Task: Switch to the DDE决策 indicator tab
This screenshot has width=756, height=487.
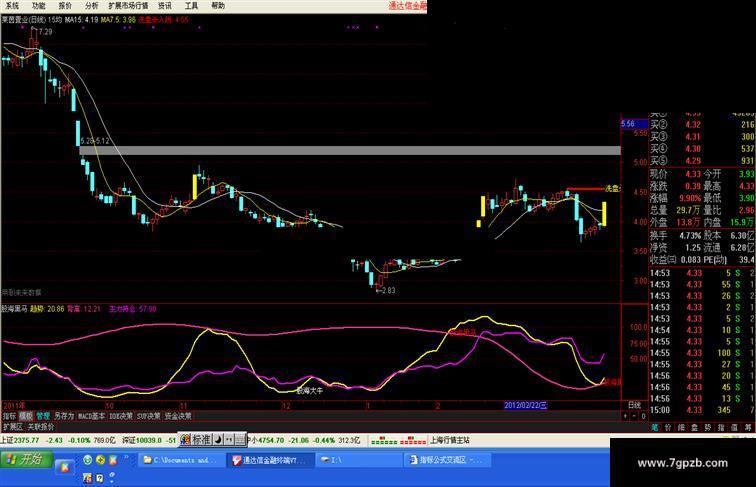Action: (121, 416)
